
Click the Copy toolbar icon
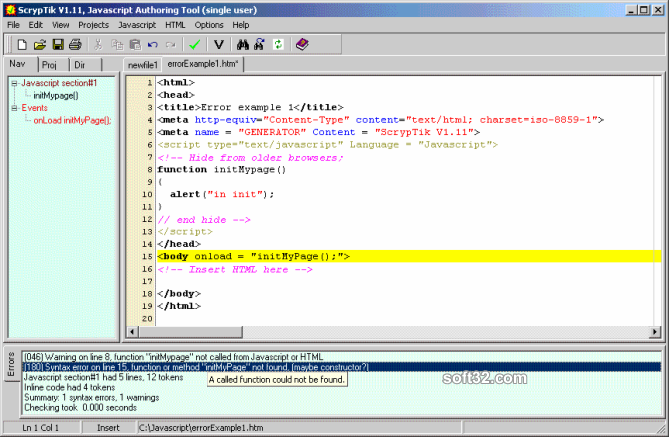coord(117,44)
